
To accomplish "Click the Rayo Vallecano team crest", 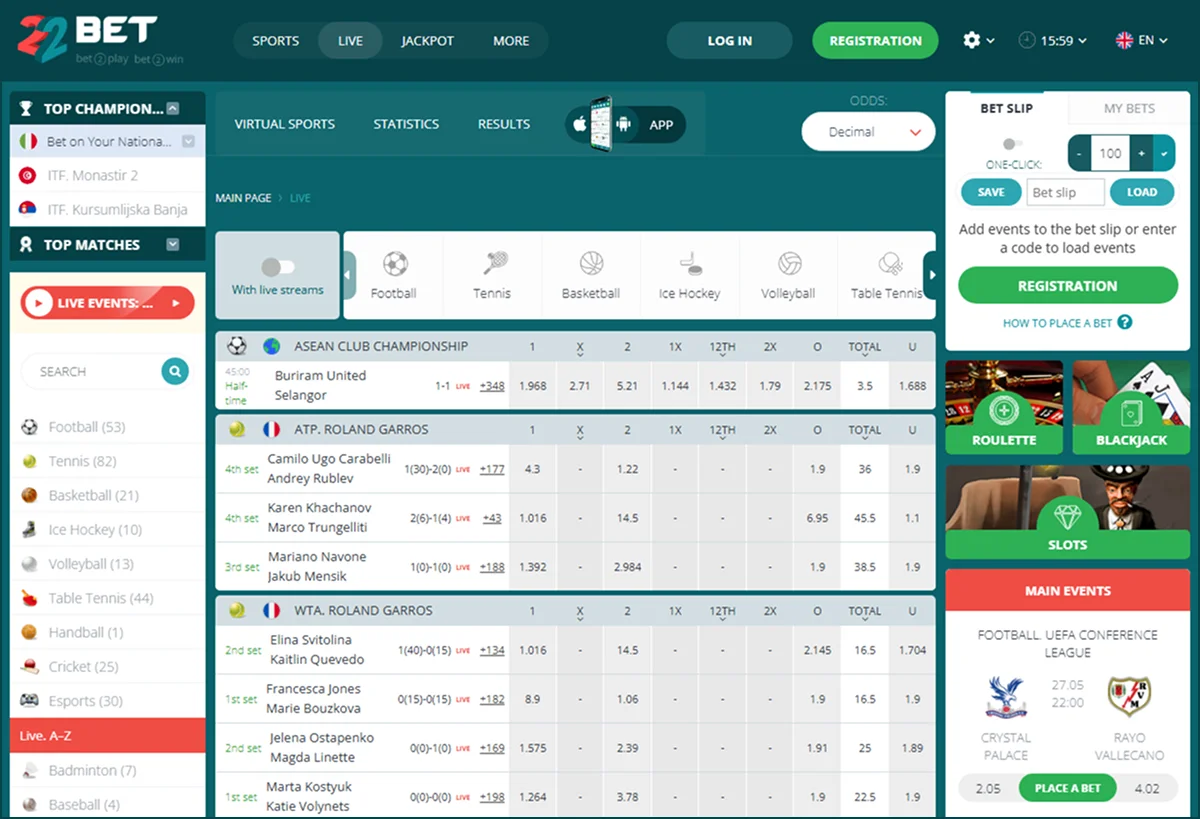I will (1129, 697).
